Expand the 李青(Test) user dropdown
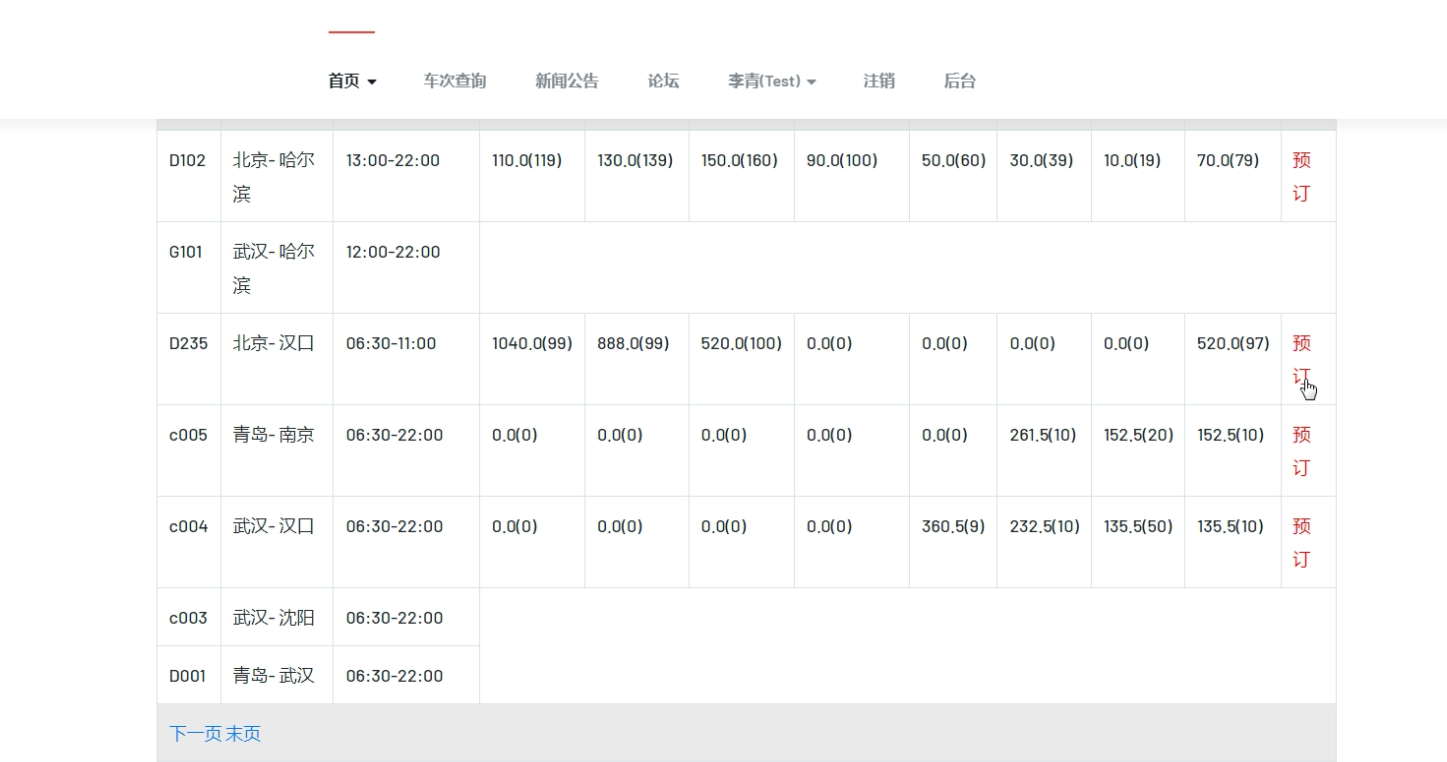This screenshot has height=762, width=1447. tap(772, 81)
